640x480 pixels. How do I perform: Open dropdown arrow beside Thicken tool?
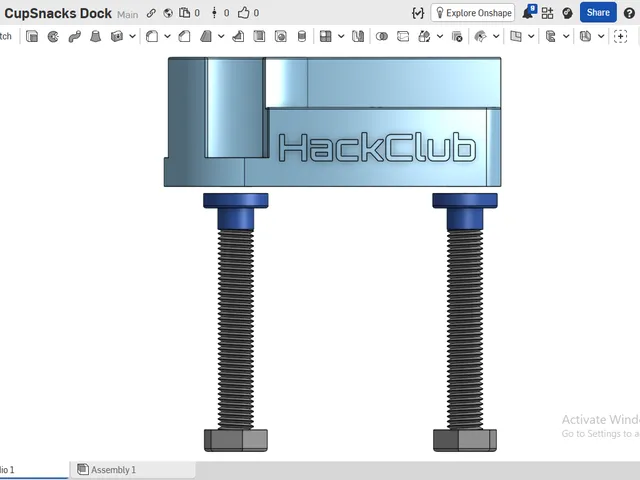coord(132,36)
